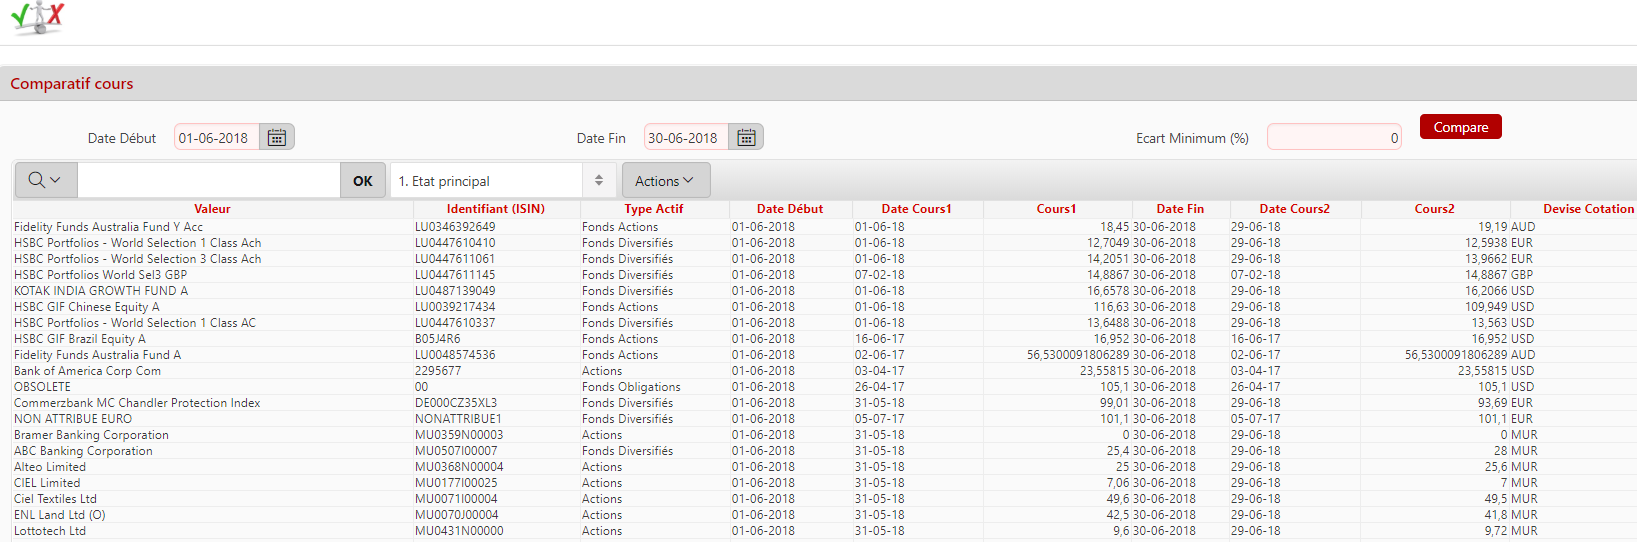Open the Date Fin calendar picker

(x=746, y=138)
